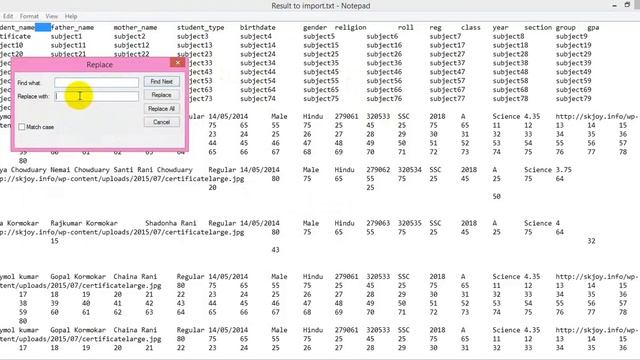This screenshot has width=640, height=360.
Task: Toggle the Match case checkbox
Action: (x=22, y=127)
